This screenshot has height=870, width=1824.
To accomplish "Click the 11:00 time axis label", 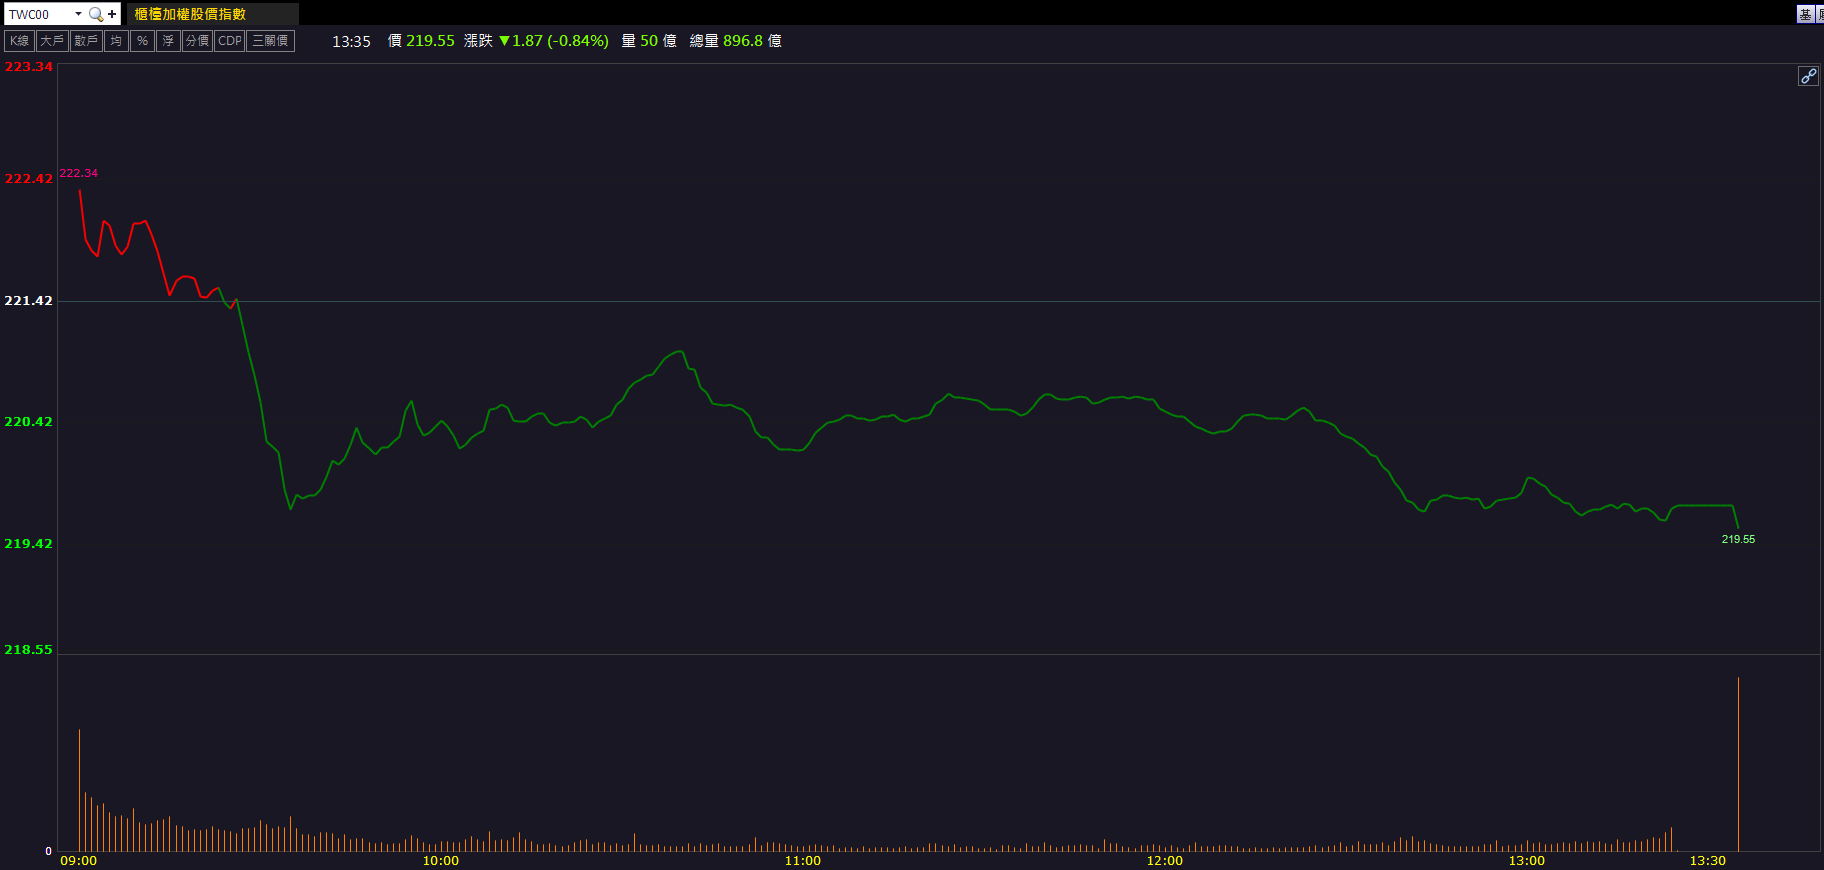I will point(803,861).
